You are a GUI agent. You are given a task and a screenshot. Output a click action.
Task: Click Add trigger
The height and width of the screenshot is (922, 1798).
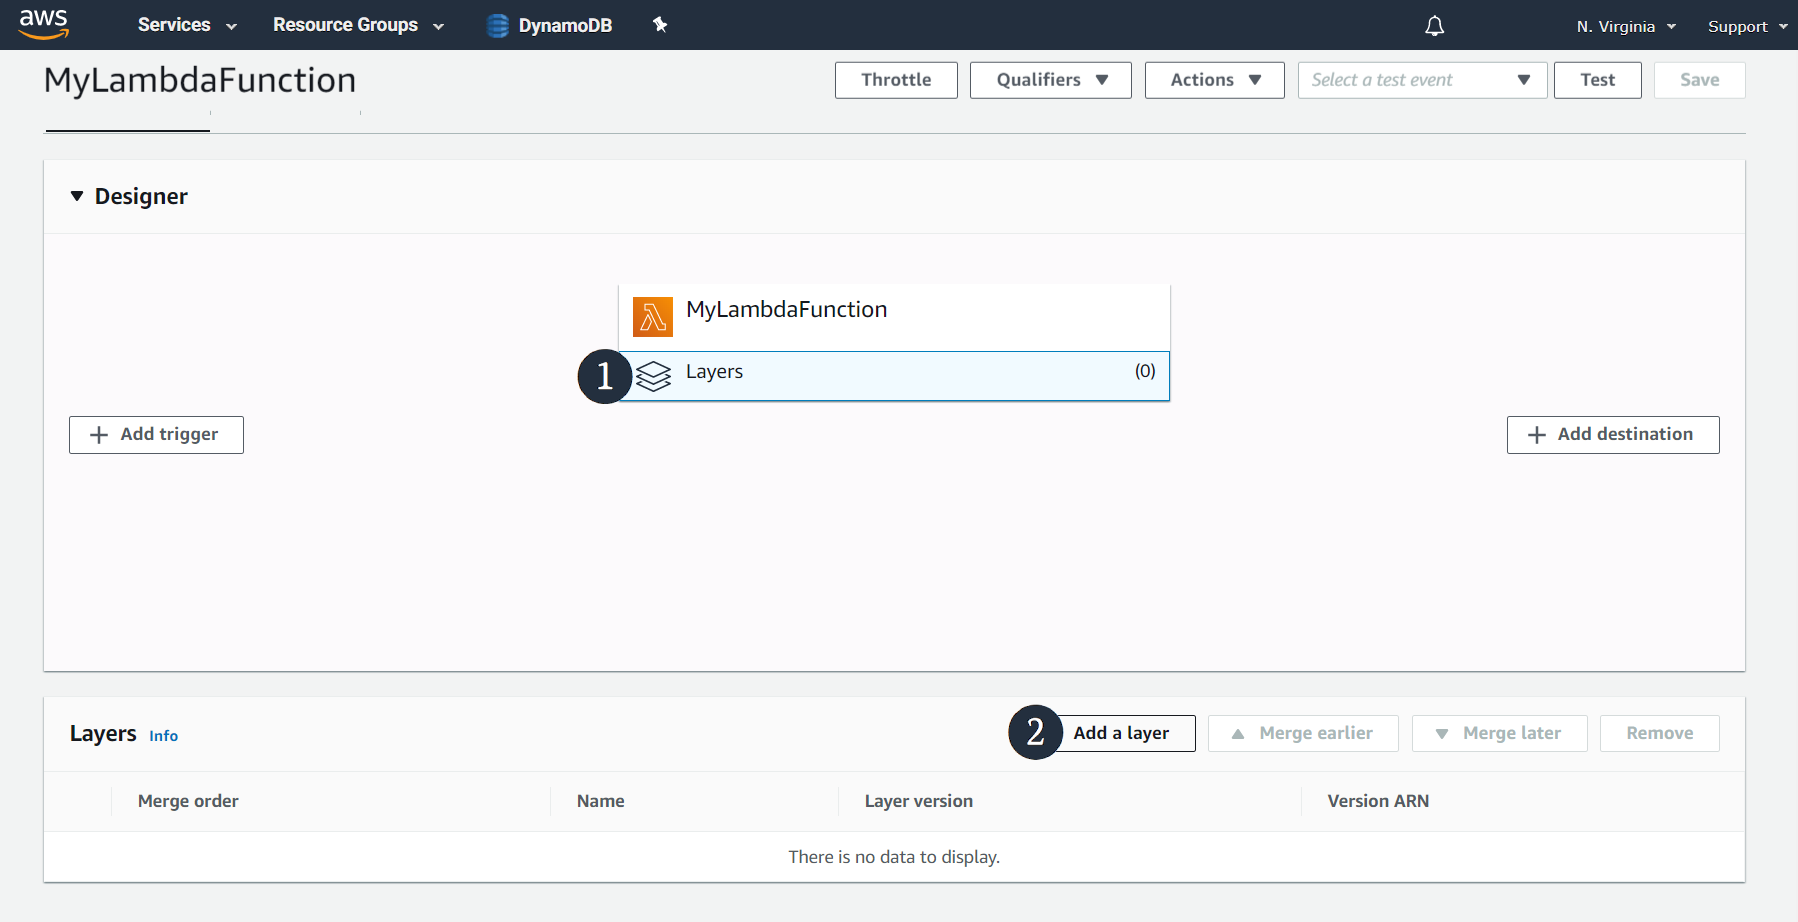156,435
